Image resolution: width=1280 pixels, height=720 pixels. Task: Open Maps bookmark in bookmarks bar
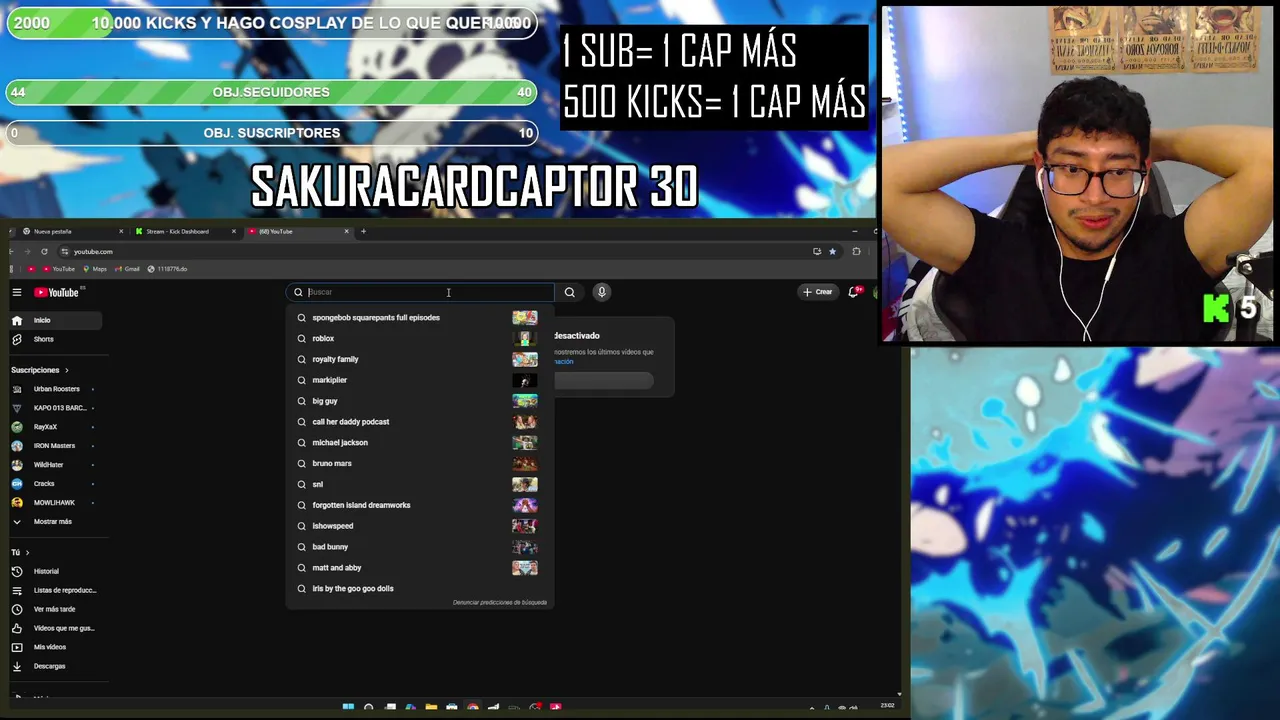tap(95, 269)
